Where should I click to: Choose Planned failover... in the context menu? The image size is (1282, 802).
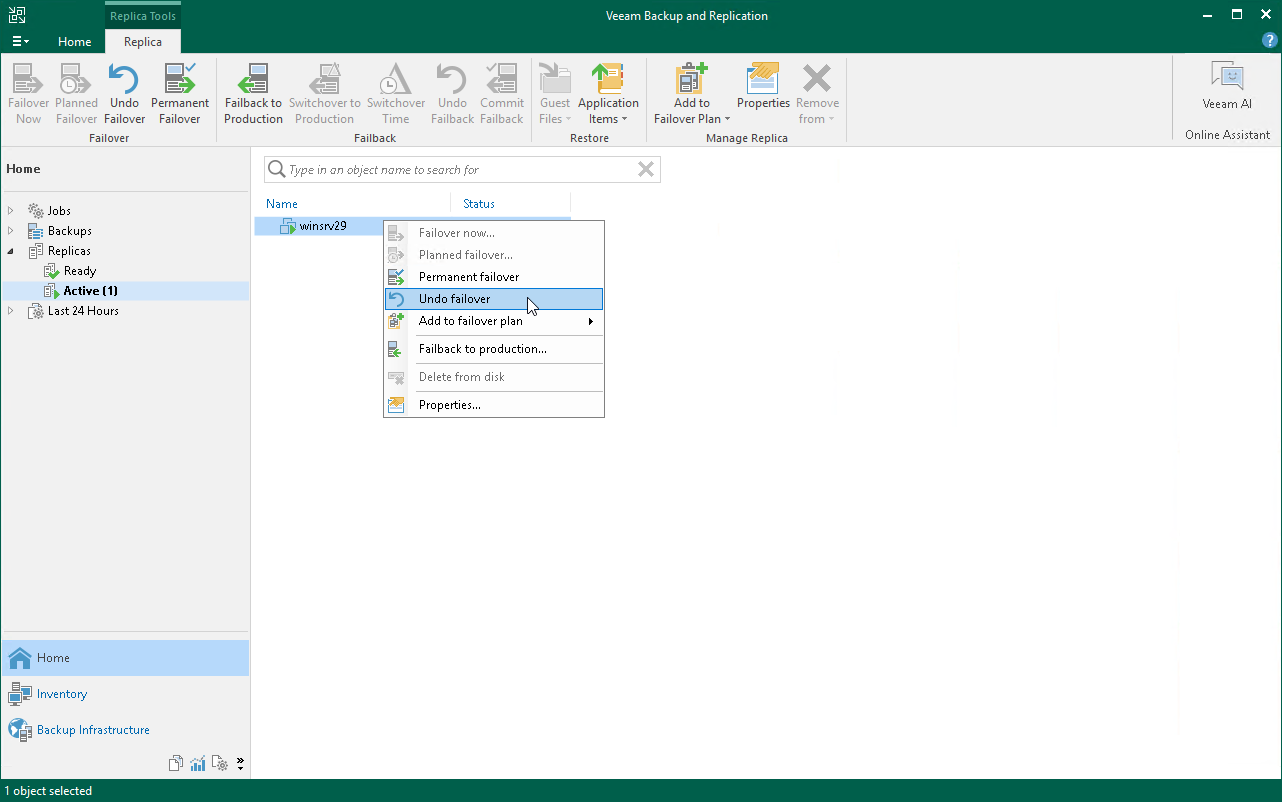tap(494, 255)
